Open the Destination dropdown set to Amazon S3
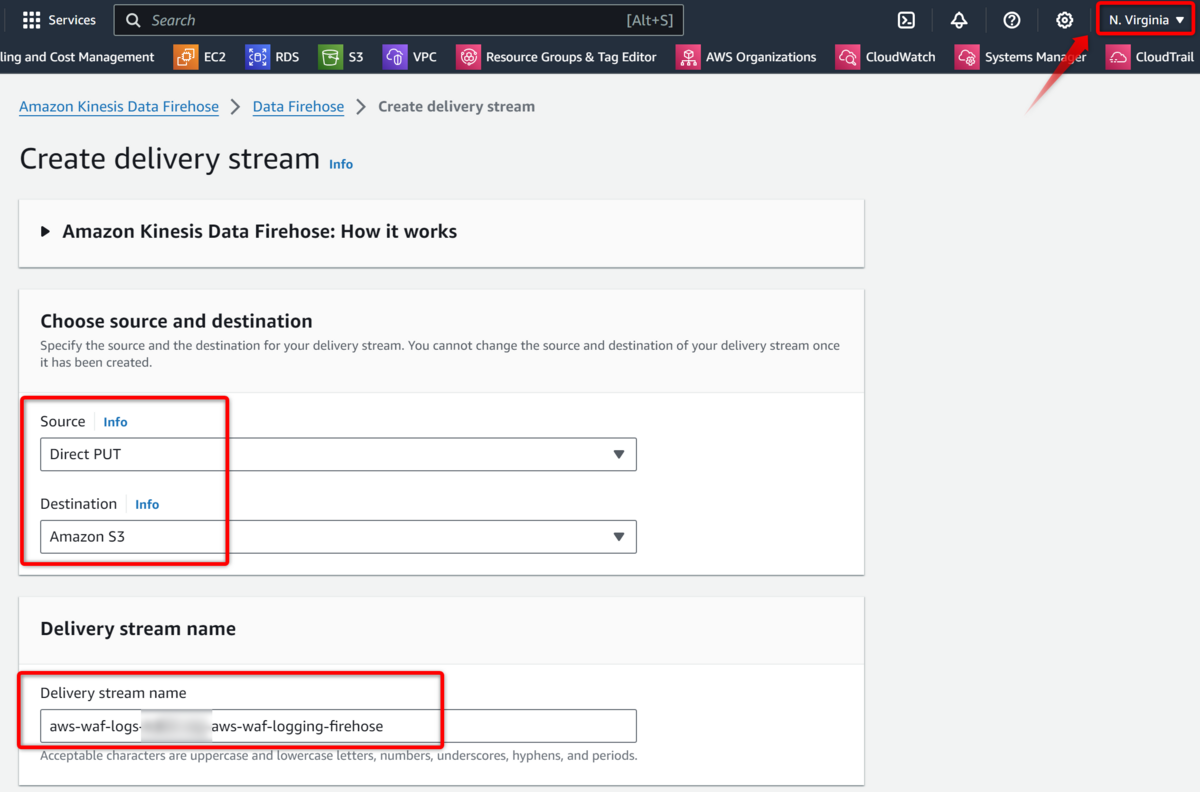The height and width of the screenshot is (792, 1200). click(x=338, y=536)
